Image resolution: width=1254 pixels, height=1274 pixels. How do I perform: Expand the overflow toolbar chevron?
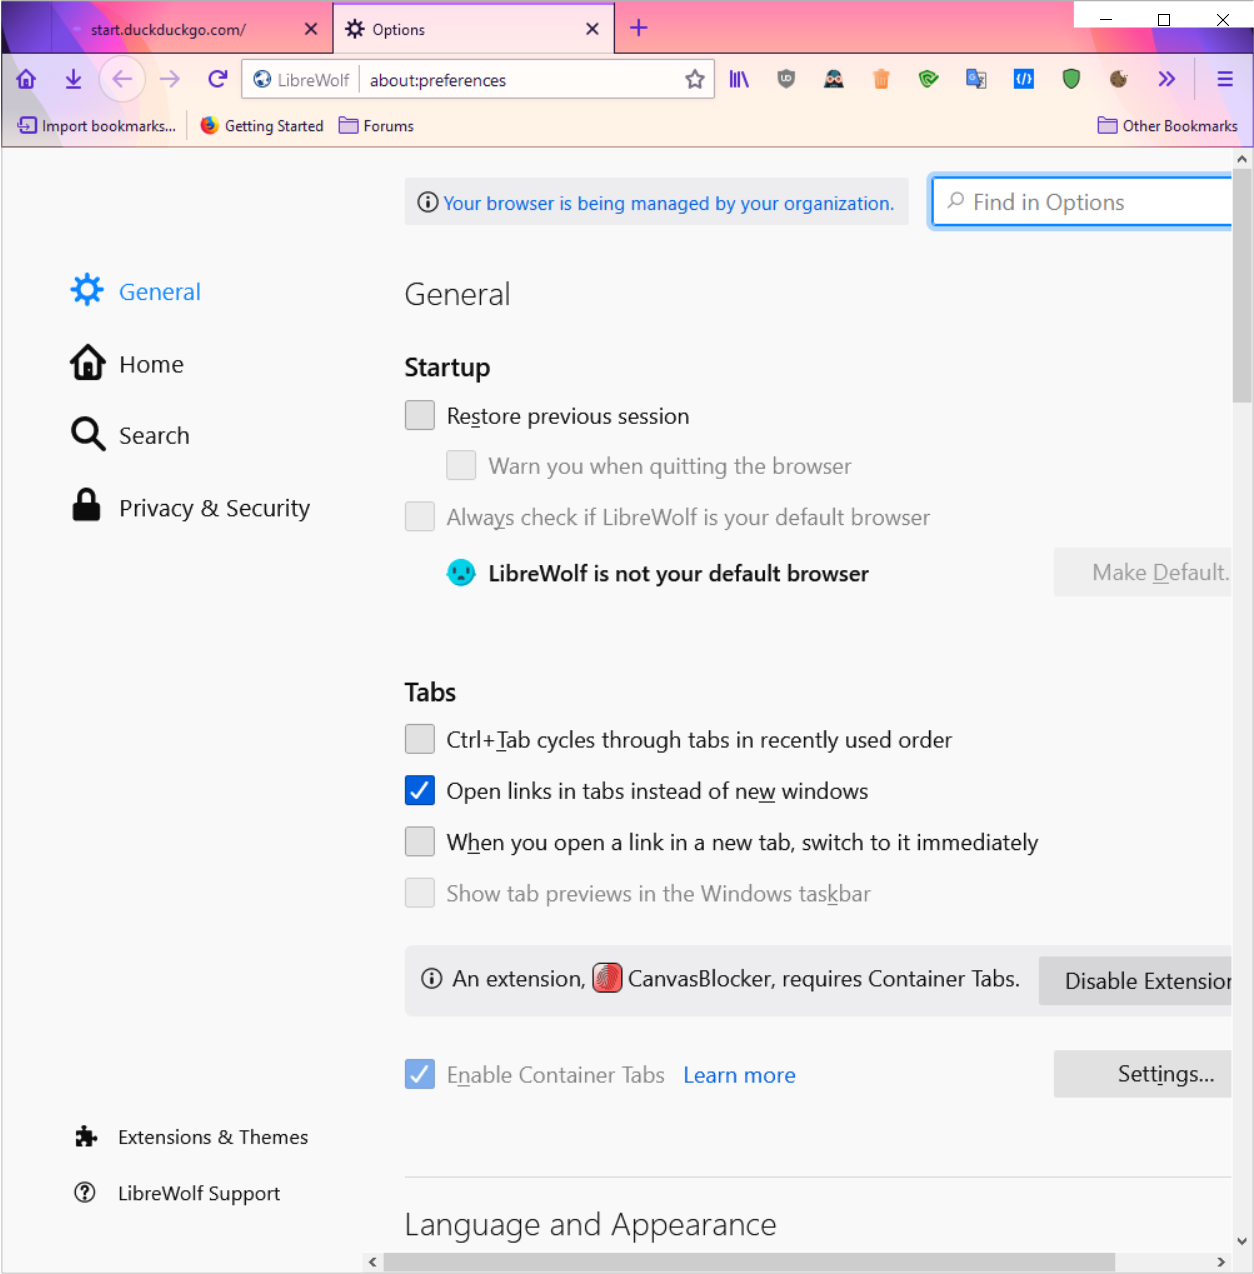coord(1166,79)
